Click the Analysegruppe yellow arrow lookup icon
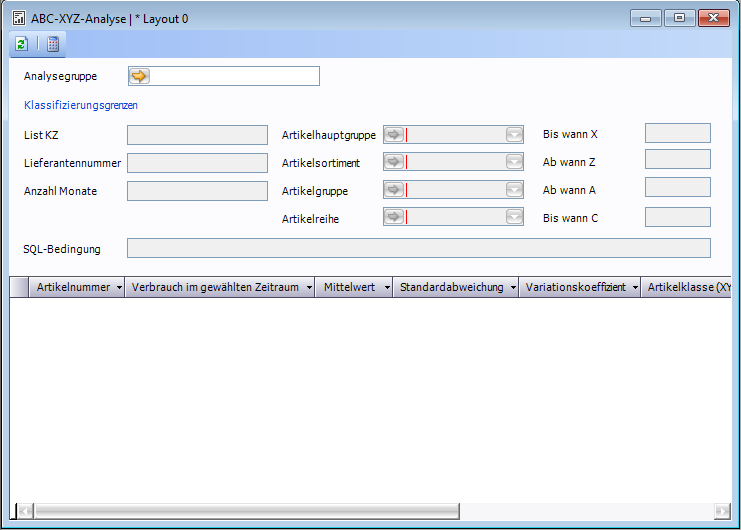This screenshot has height=530, width=741. [x=139, y=76]
